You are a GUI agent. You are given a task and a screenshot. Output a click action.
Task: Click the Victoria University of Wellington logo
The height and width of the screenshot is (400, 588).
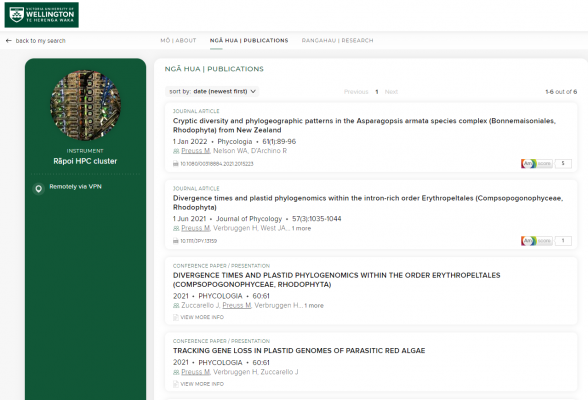[42, 15]
